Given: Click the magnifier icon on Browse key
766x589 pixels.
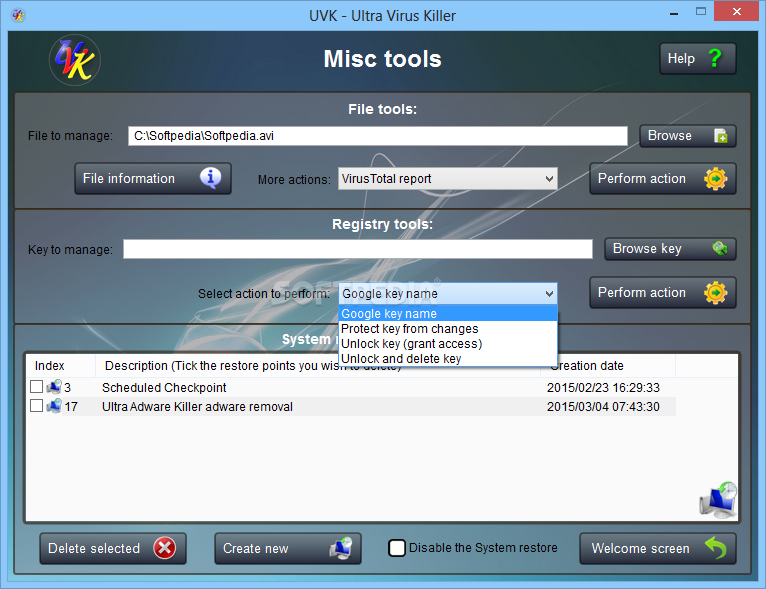Looking at the screenshot, I should (x=720, y=248).
